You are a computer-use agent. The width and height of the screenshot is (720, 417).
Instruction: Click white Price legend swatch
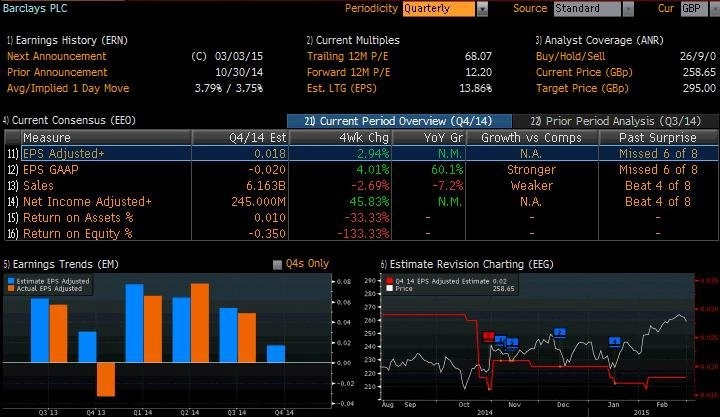(x=389, y=288)
